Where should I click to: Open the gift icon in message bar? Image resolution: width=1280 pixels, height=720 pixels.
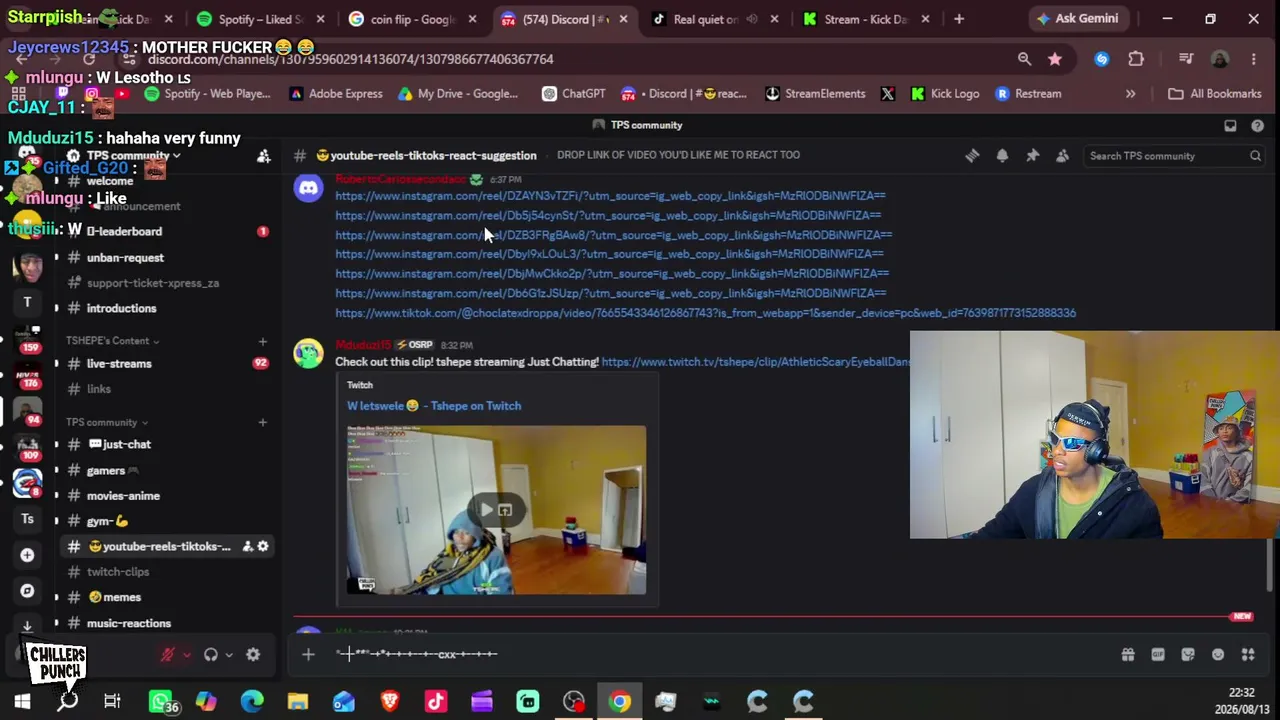pos(1128,654)
